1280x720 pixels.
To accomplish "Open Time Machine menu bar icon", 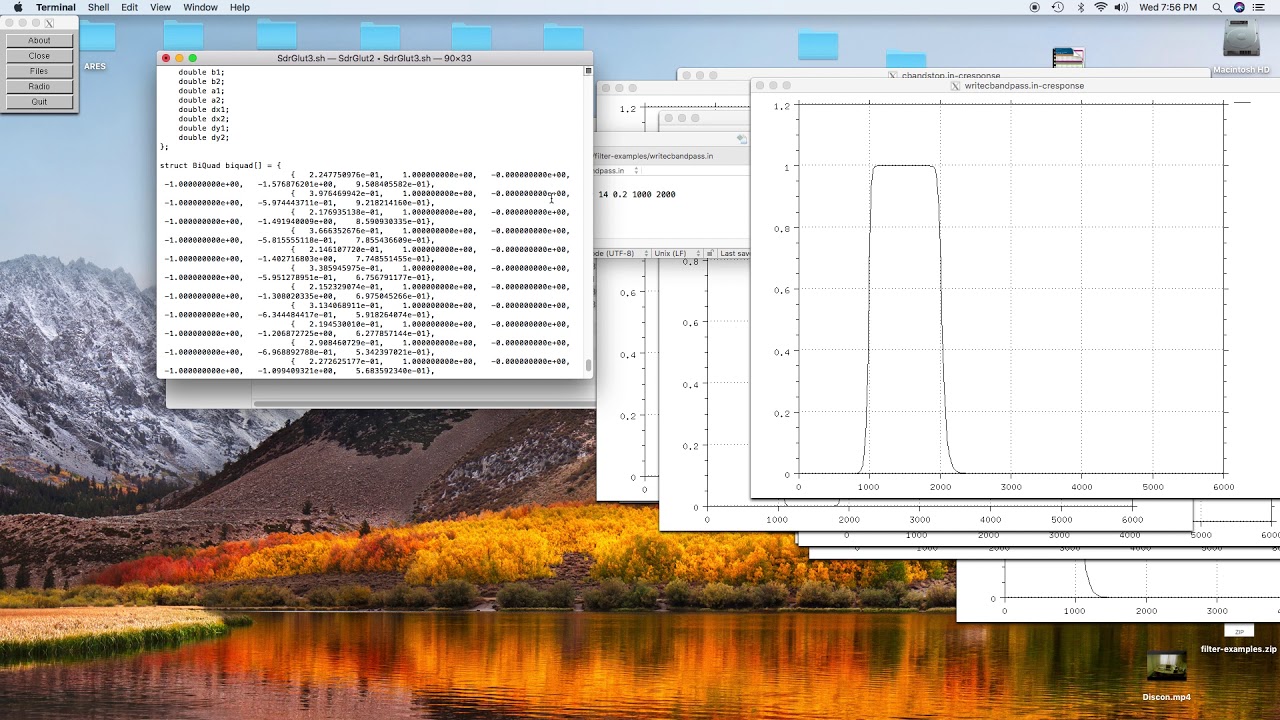I will click(1058, 7).
